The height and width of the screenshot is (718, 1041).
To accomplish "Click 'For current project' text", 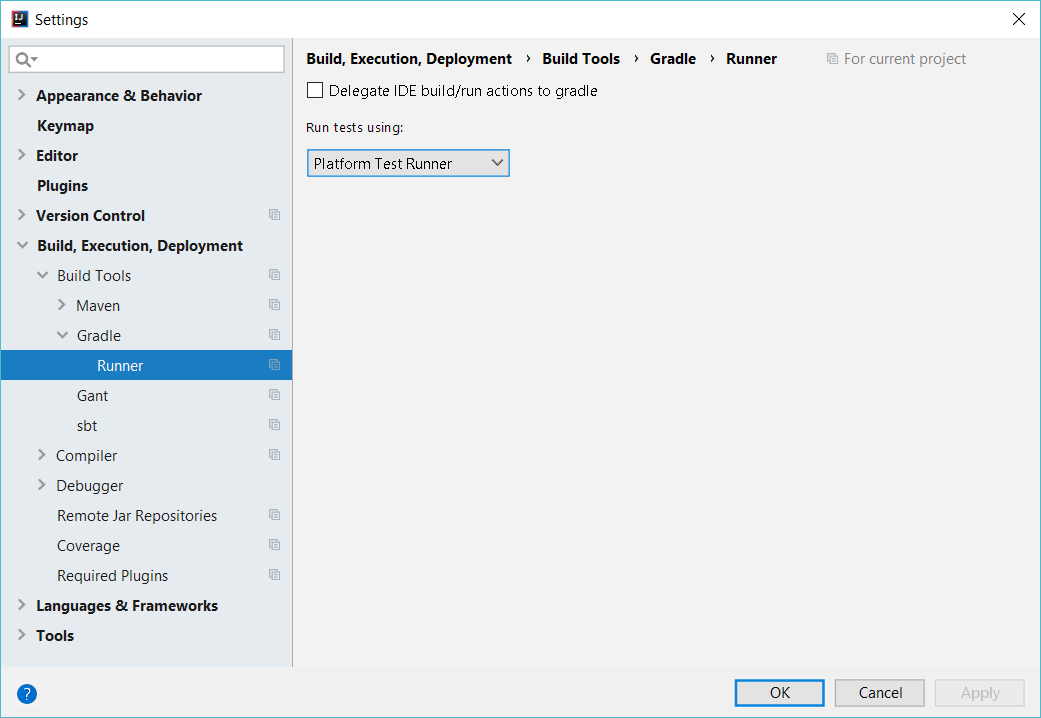I will click(904, 58).
